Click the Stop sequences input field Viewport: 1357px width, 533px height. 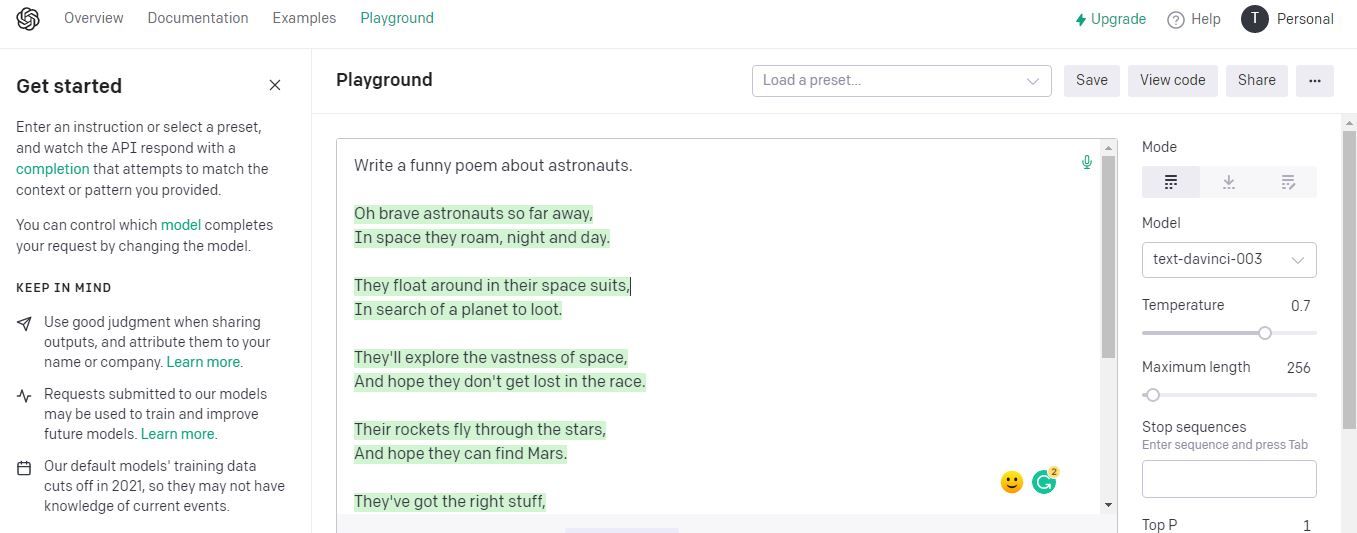[x=1229, y=479]
